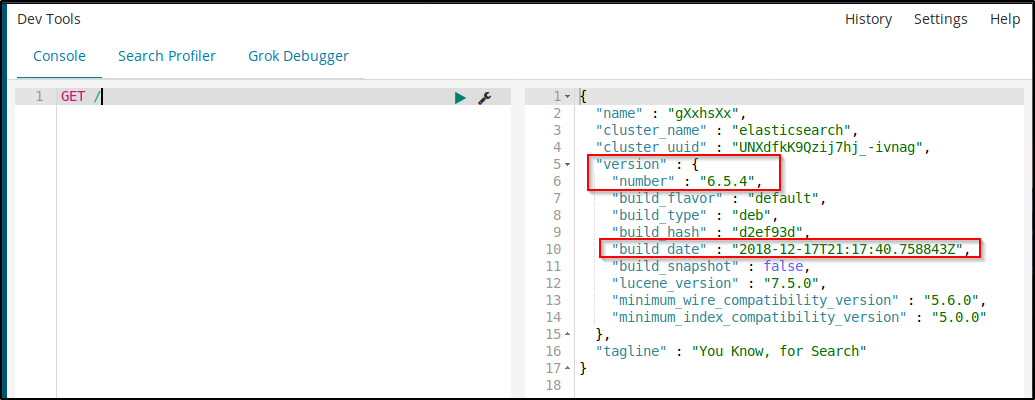Open History in Dev Tools header
The image size is (1035, 400).
tap(869, 19)
